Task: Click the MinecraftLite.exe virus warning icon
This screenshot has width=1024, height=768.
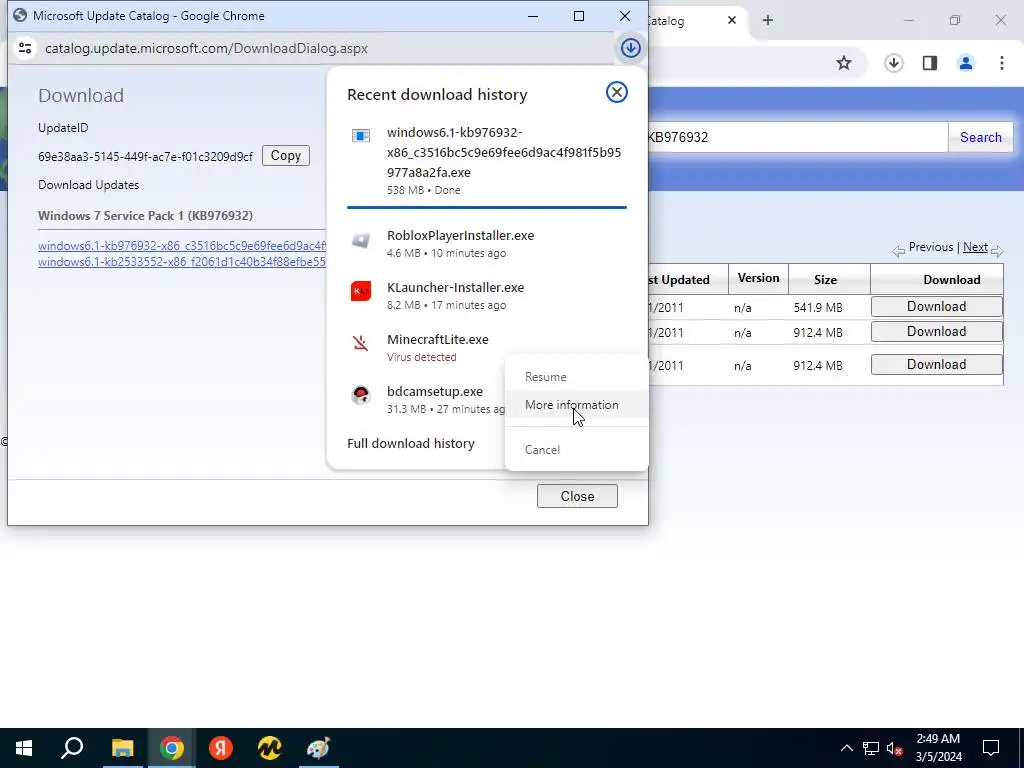Action: (x=360, y=342)
